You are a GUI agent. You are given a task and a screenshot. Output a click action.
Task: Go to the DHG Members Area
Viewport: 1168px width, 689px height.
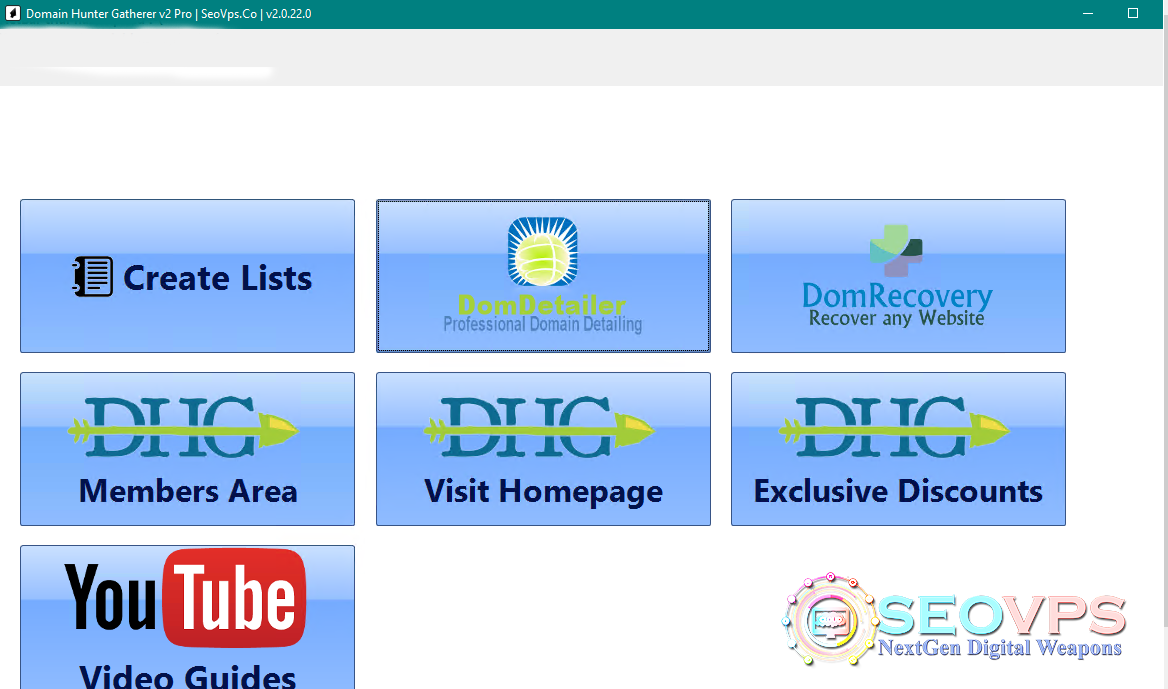(188, 449)
